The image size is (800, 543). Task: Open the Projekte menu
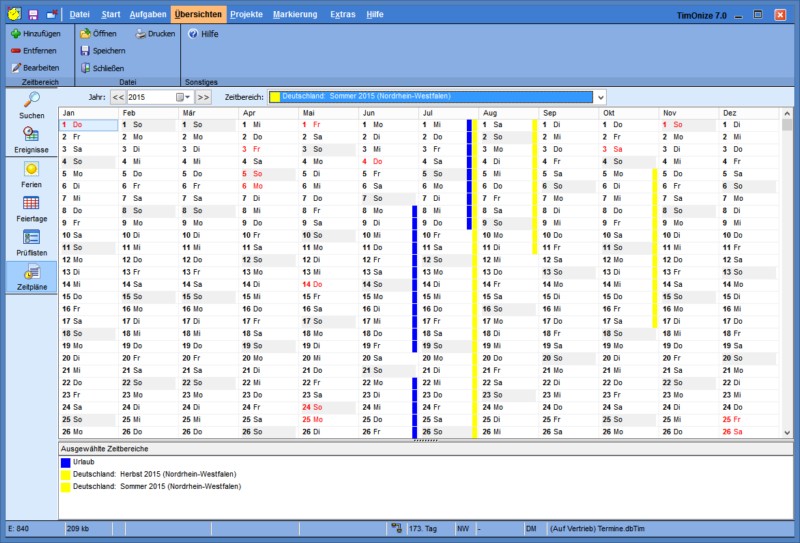(x=247, y=14)
